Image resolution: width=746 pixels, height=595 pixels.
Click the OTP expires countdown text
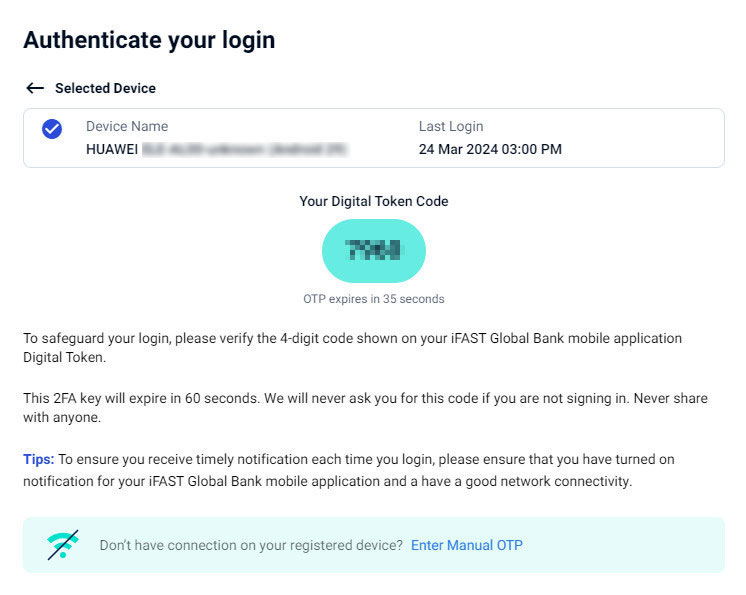coord(373,299)
